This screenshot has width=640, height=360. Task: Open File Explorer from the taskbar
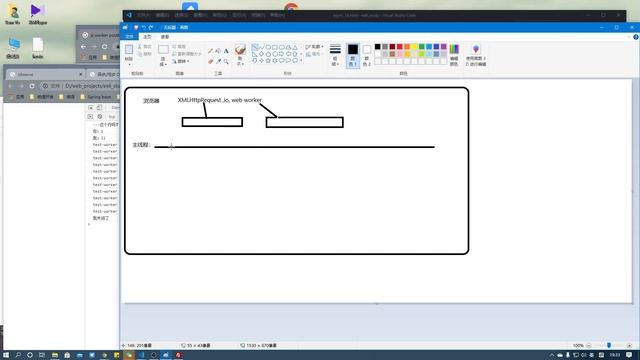pyautogui.click(x=55, y=355)
